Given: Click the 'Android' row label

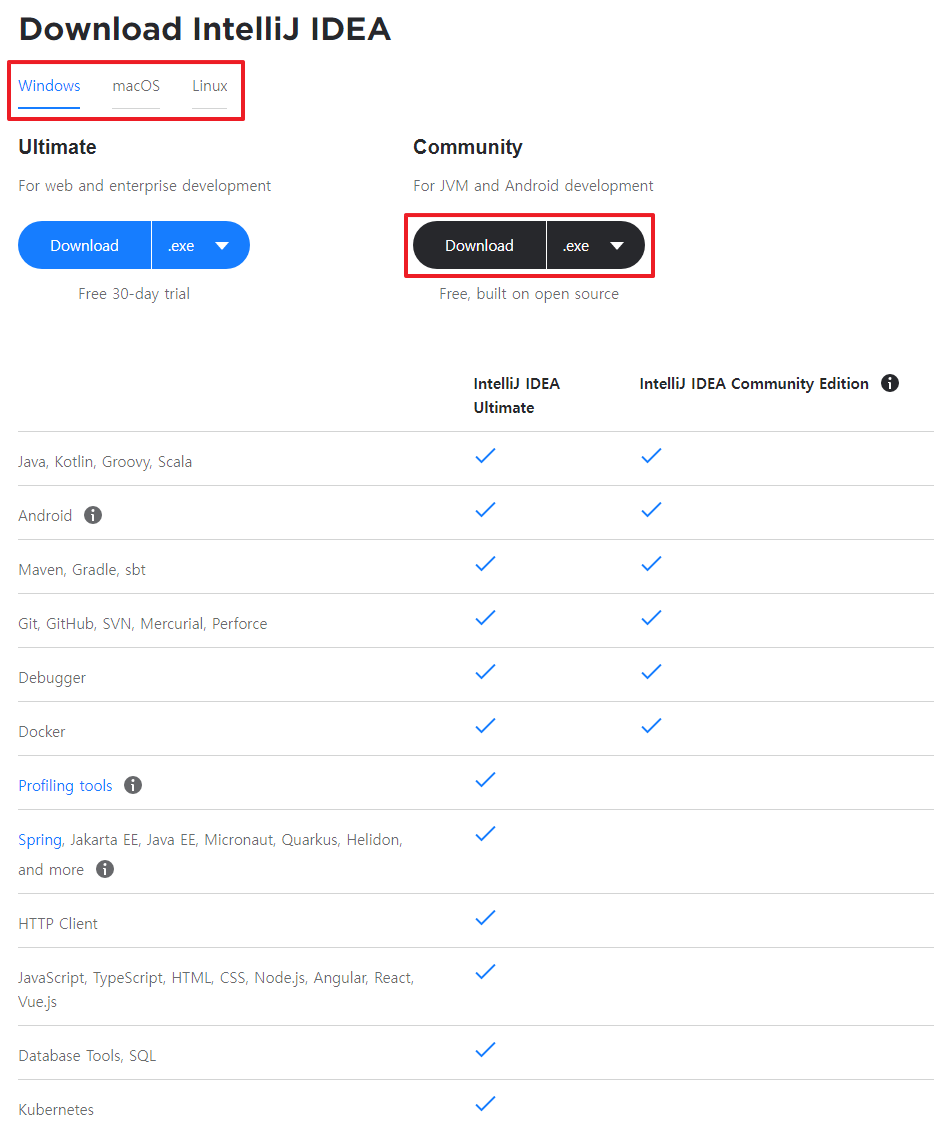Looking at the screenshot, I should [x=45, y=515].
